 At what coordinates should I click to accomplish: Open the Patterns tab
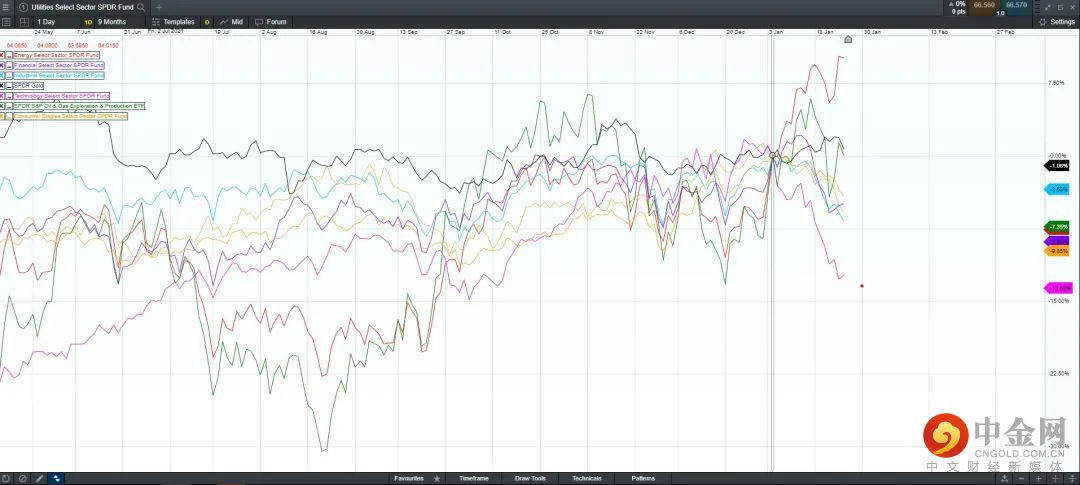tap(643, 478)
